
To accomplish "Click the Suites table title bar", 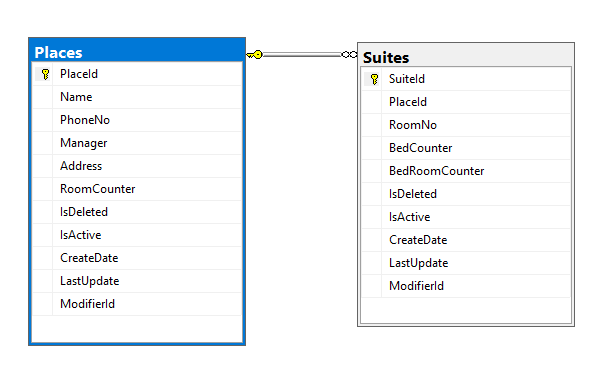I will [466, 56].
